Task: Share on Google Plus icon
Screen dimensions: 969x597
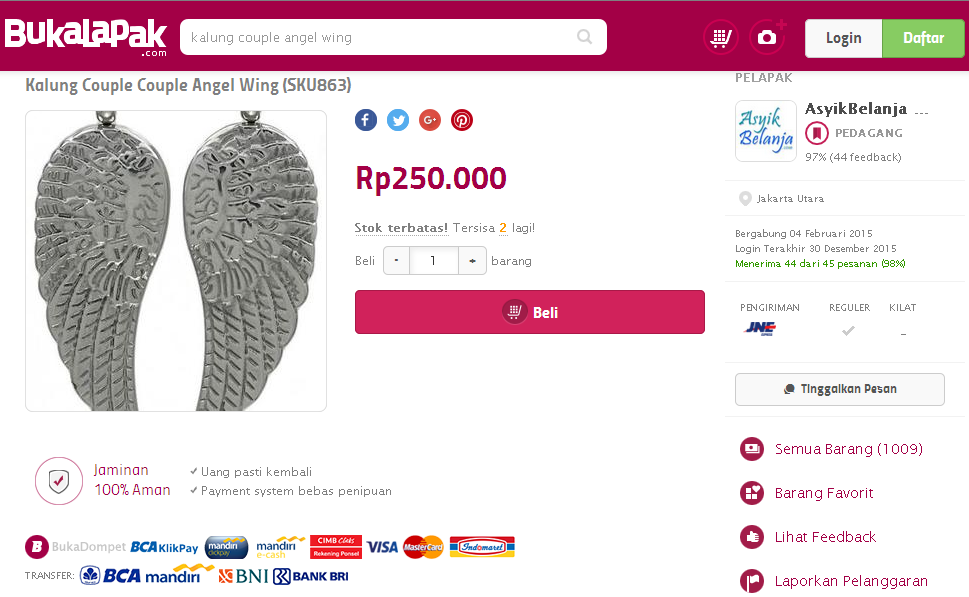Action: [430, 120]
